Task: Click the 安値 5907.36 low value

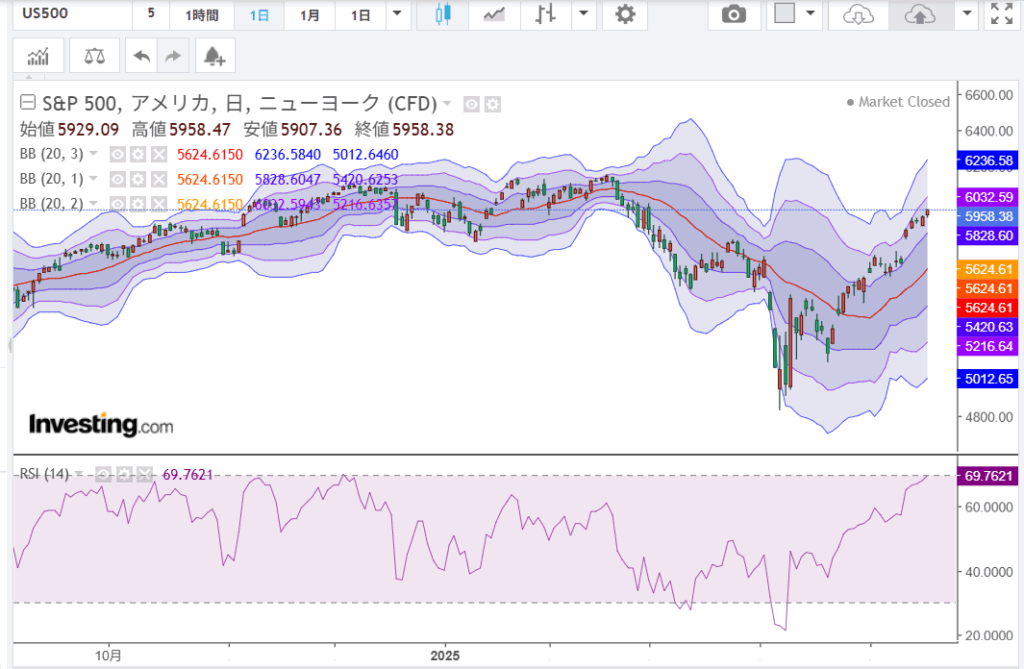Action: click(x=293, y=129)
